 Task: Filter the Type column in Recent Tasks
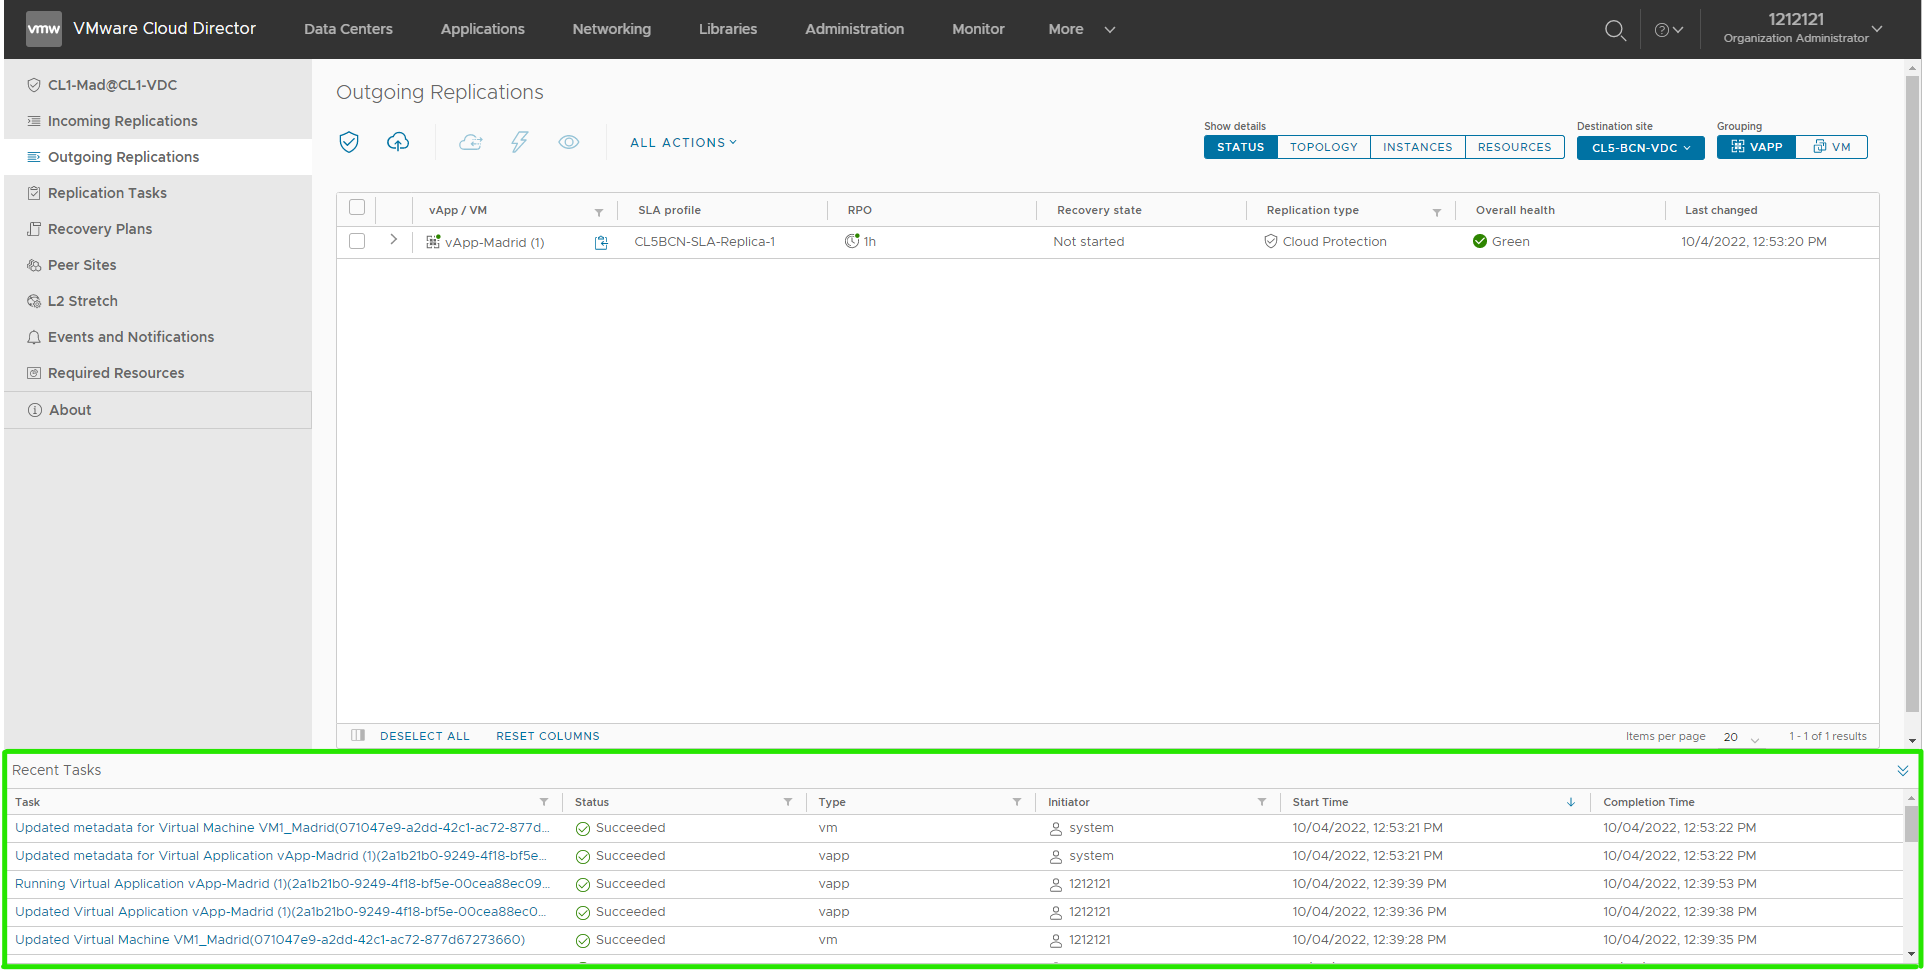pos(1017,802)
